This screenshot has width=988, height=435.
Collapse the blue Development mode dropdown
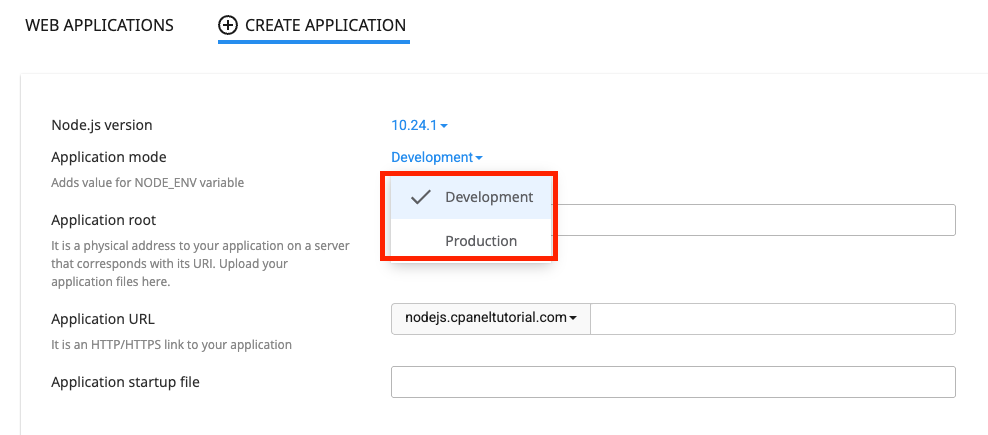[x=437, y=158]
